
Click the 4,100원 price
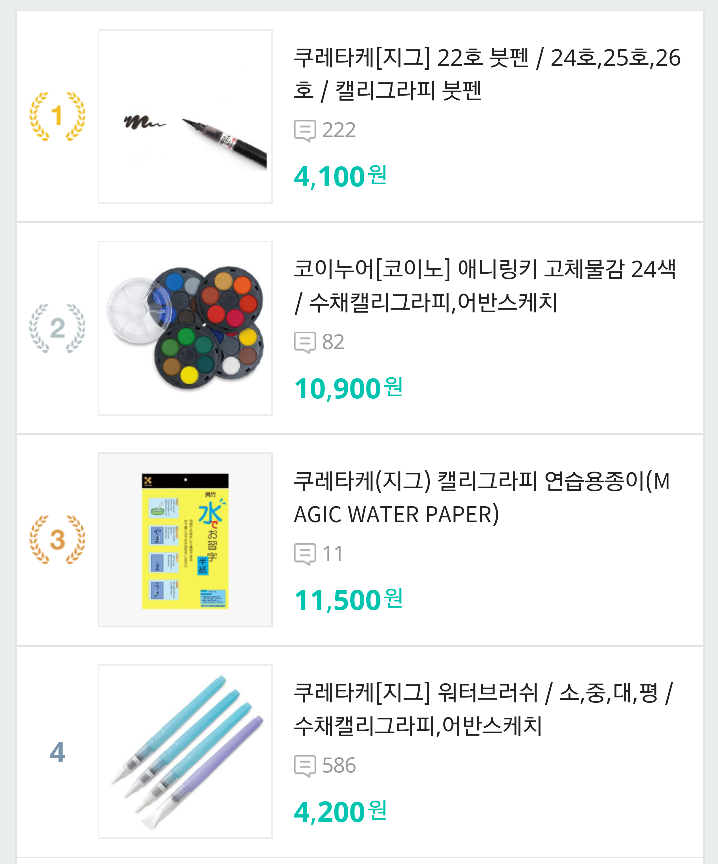pyautogui.click(x=340, y=176)
